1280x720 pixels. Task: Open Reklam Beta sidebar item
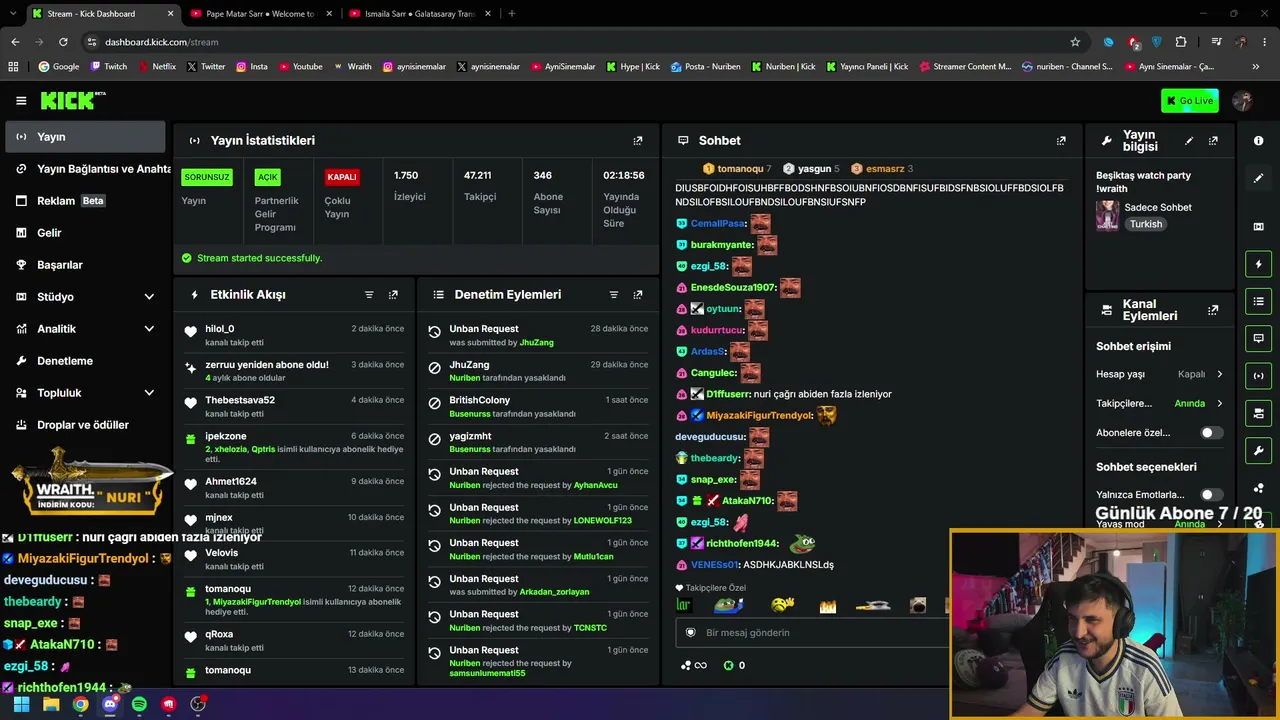[x=85, y=201]
